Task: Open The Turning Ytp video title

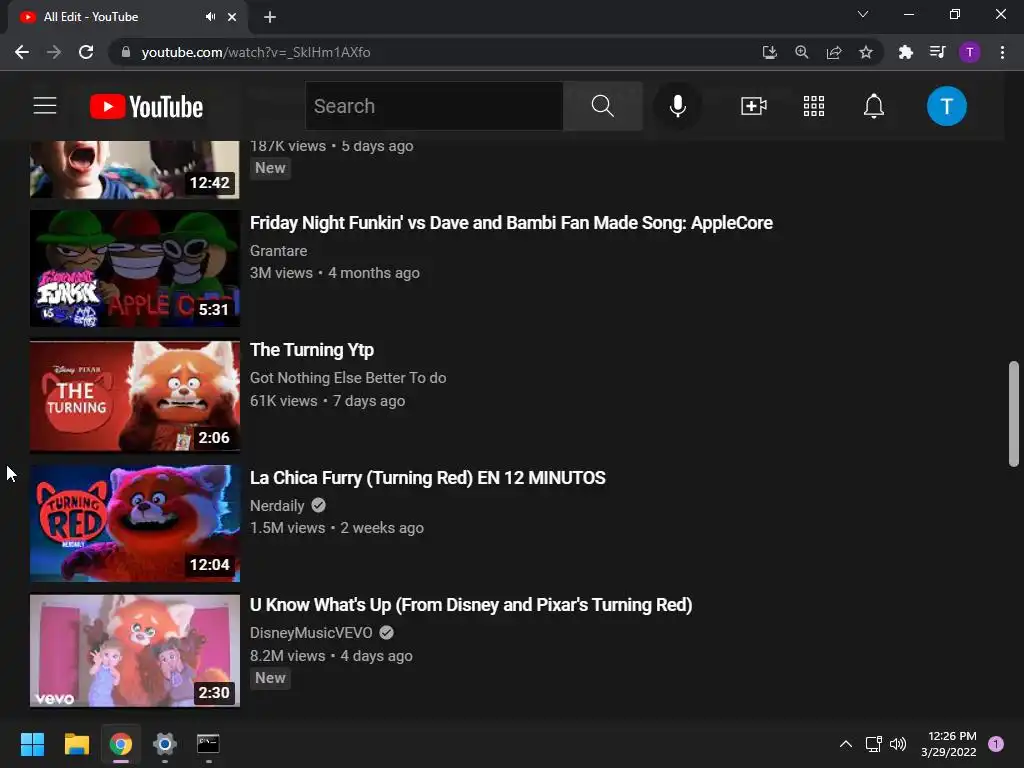Action: pyautogui.click(x=312, y=350)
